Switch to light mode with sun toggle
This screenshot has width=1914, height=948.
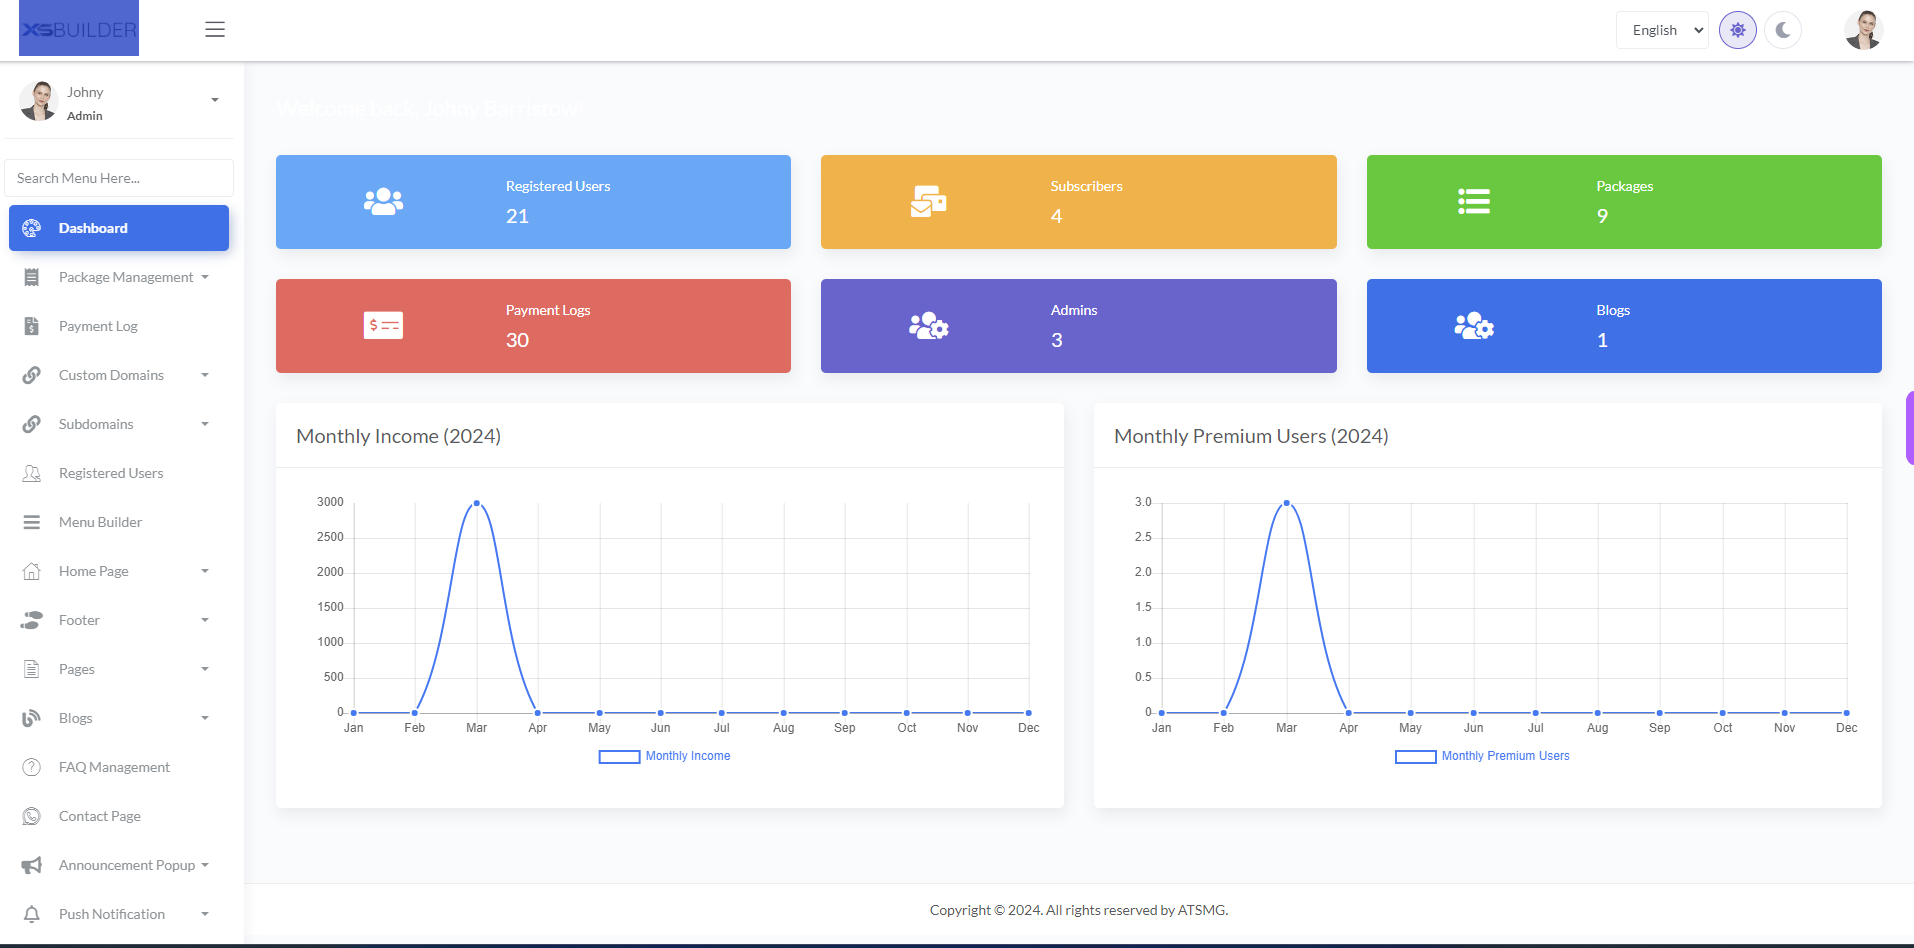click(x=1738, y=30)
